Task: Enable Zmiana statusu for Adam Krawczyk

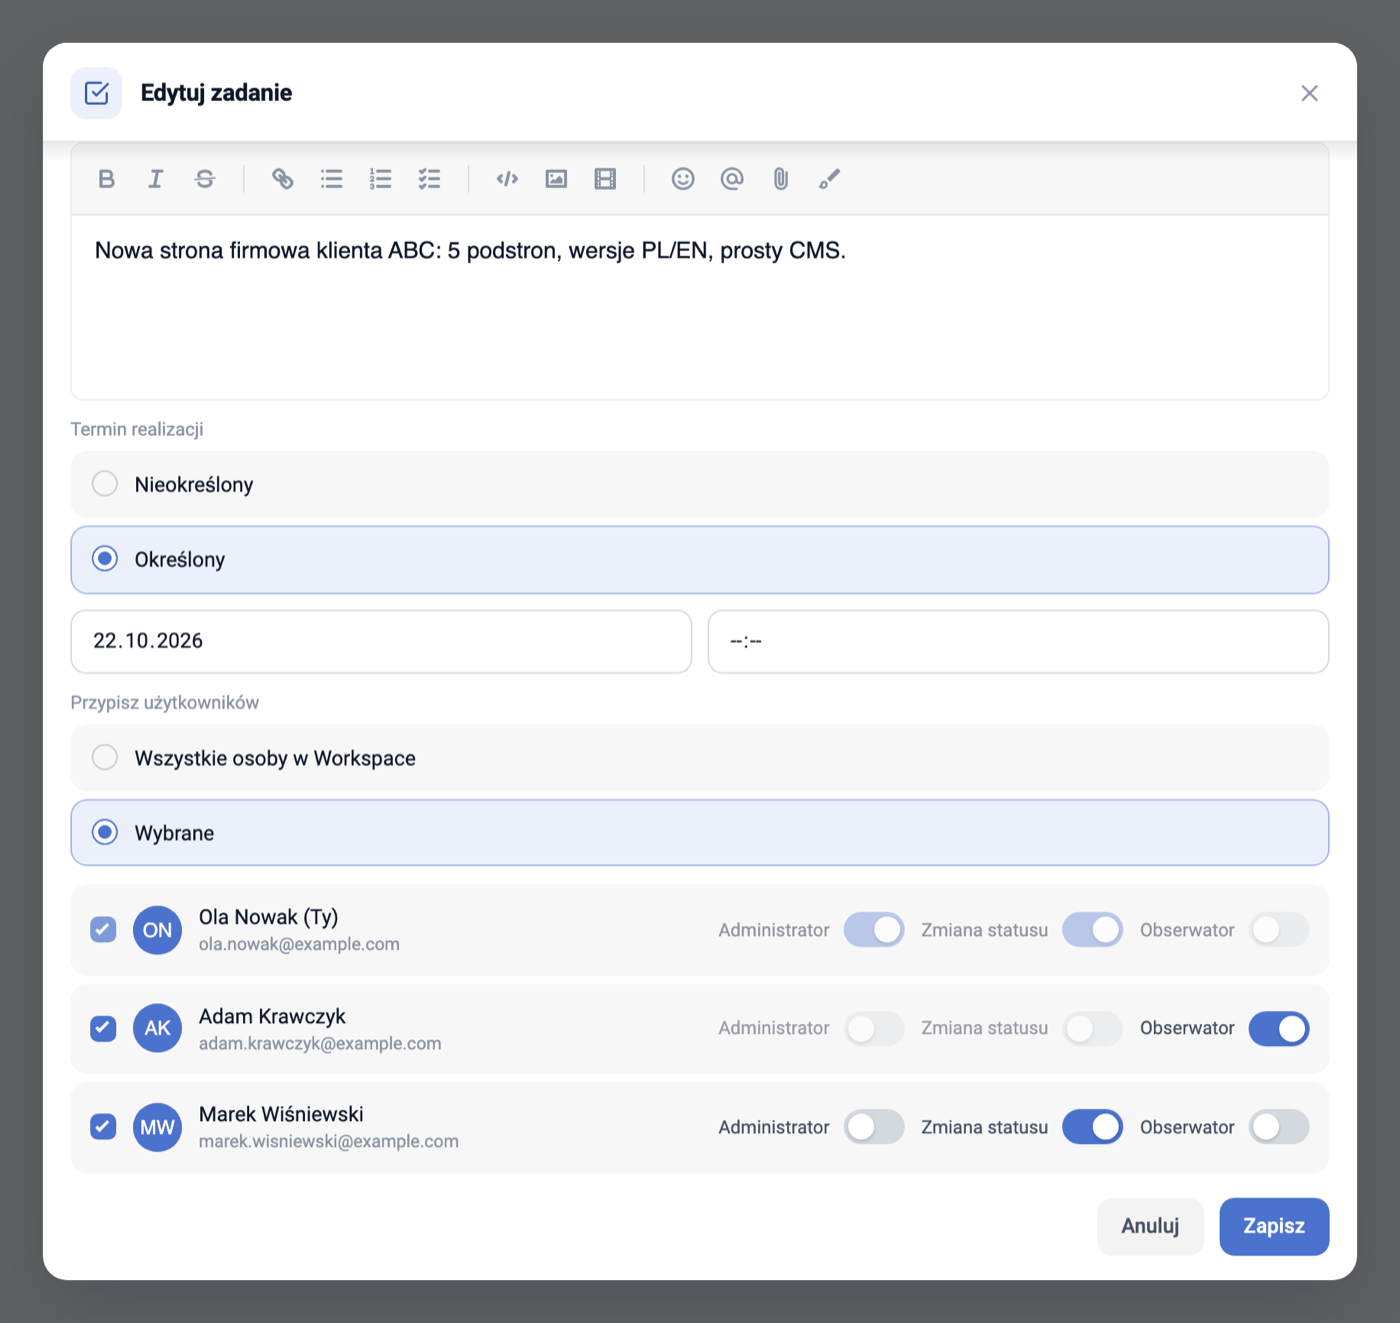Action: tap(1093, 1028)
